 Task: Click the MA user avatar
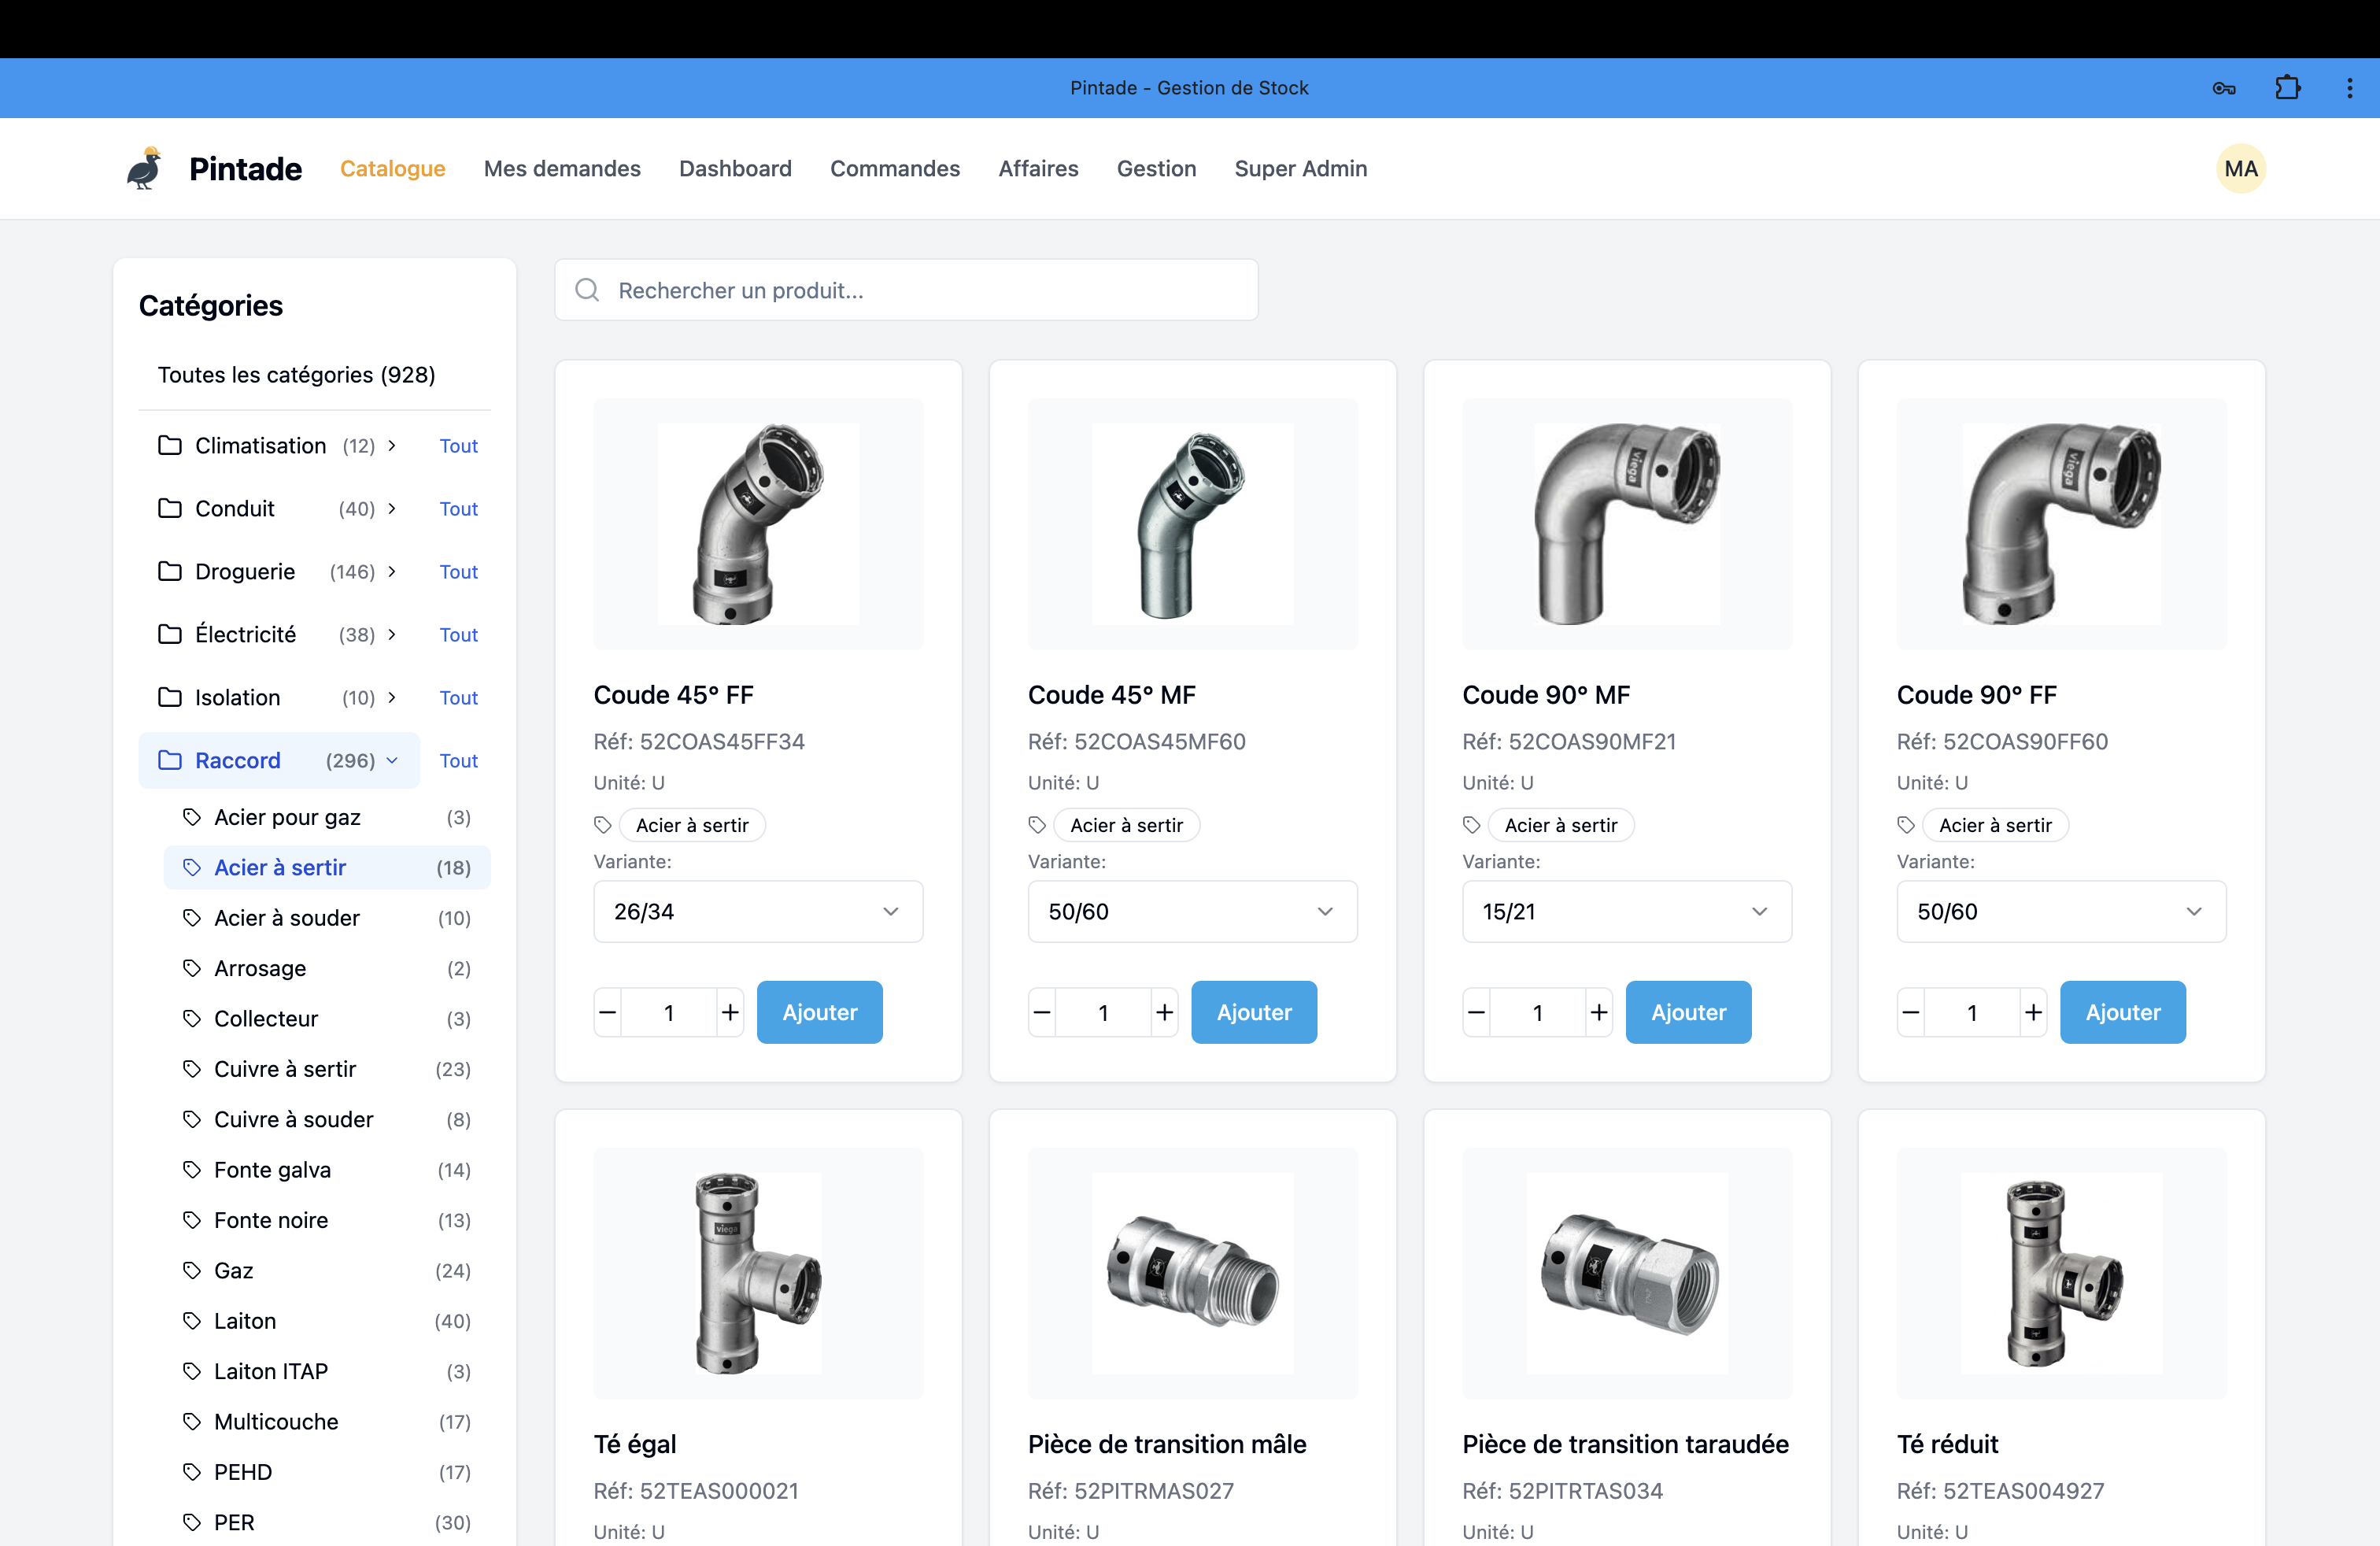tap(2240, 168)
